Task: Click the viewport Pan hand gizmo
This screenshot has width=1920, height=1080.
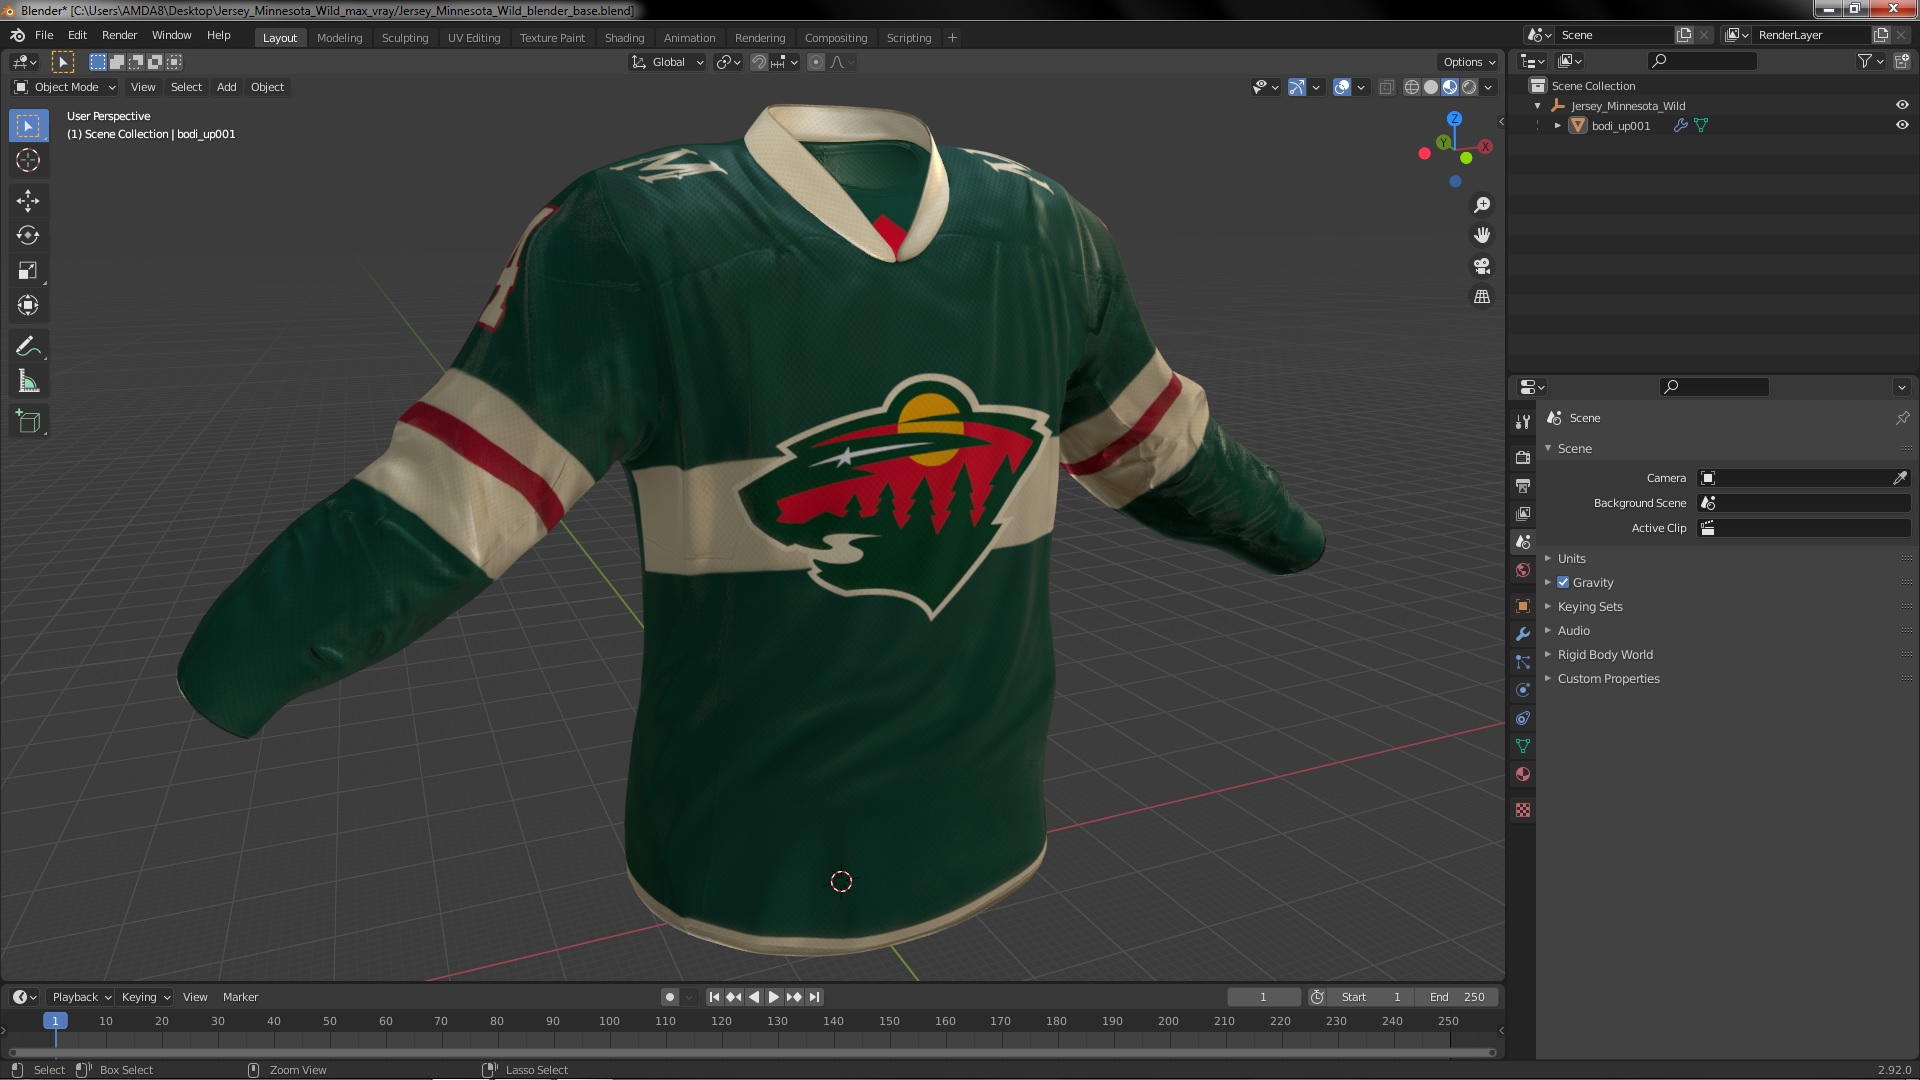Action: [1482, 235]
